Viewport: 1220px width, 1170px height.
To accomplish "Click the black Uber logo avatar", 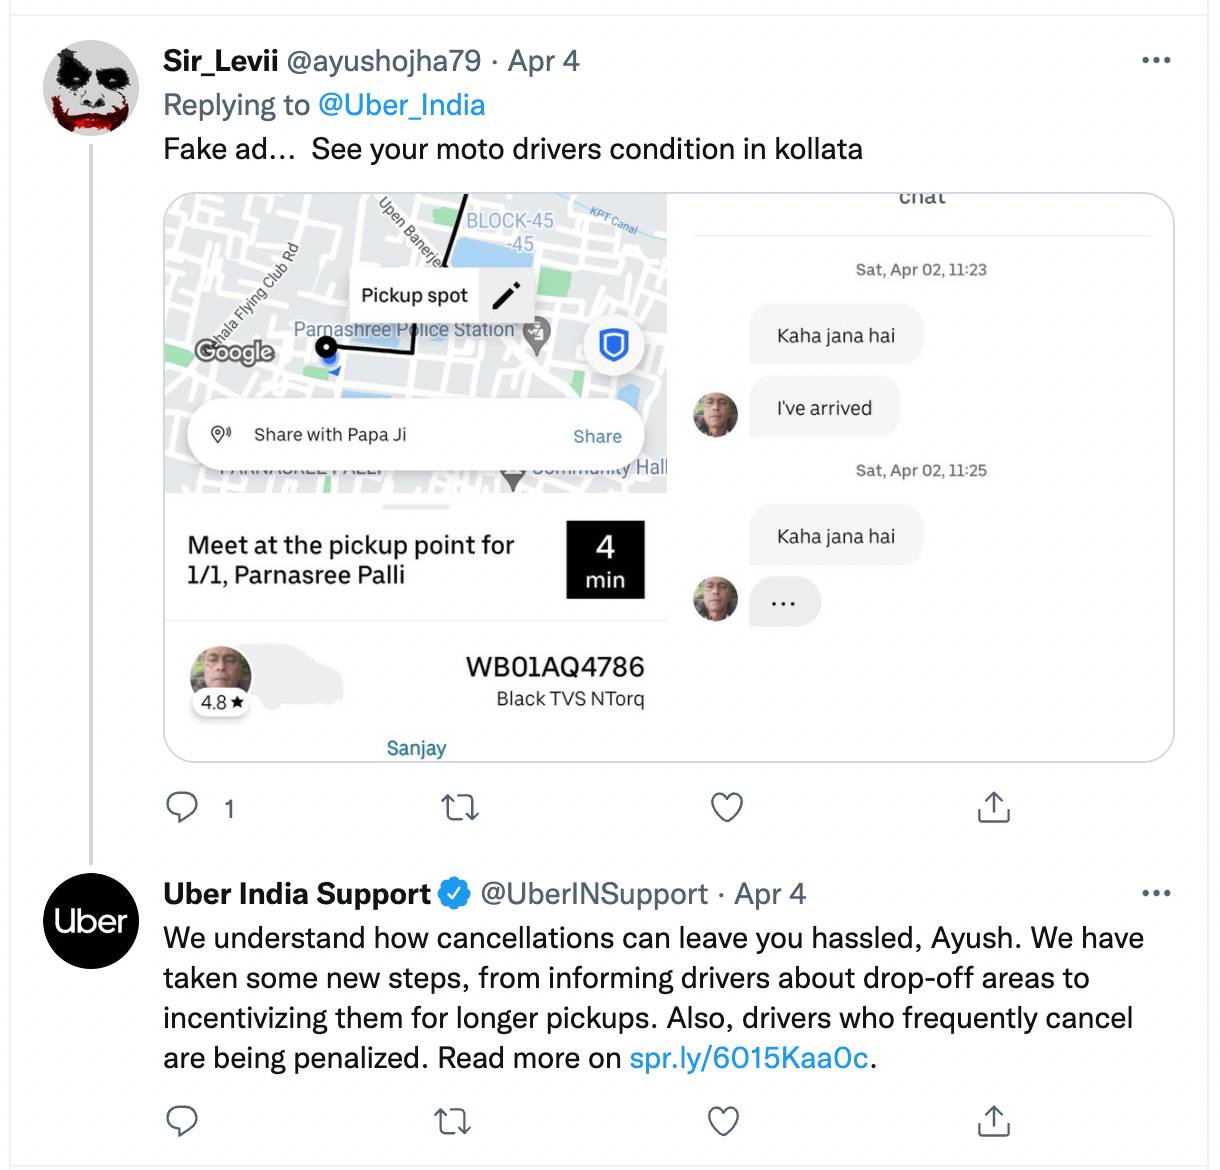I will pos(91,920).
